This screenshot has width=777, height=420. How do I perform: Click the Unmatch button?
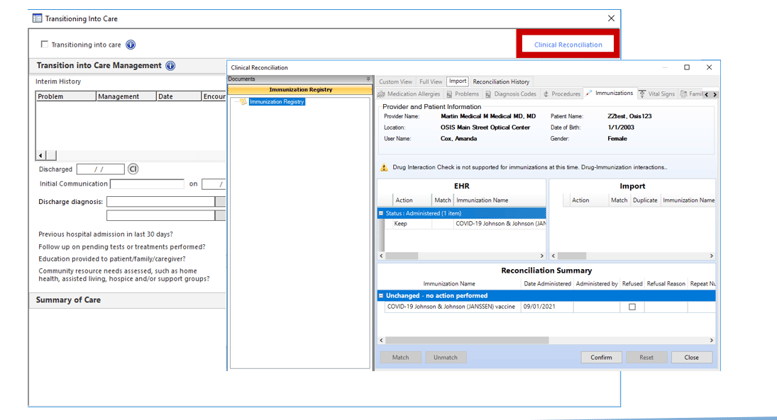445,357
